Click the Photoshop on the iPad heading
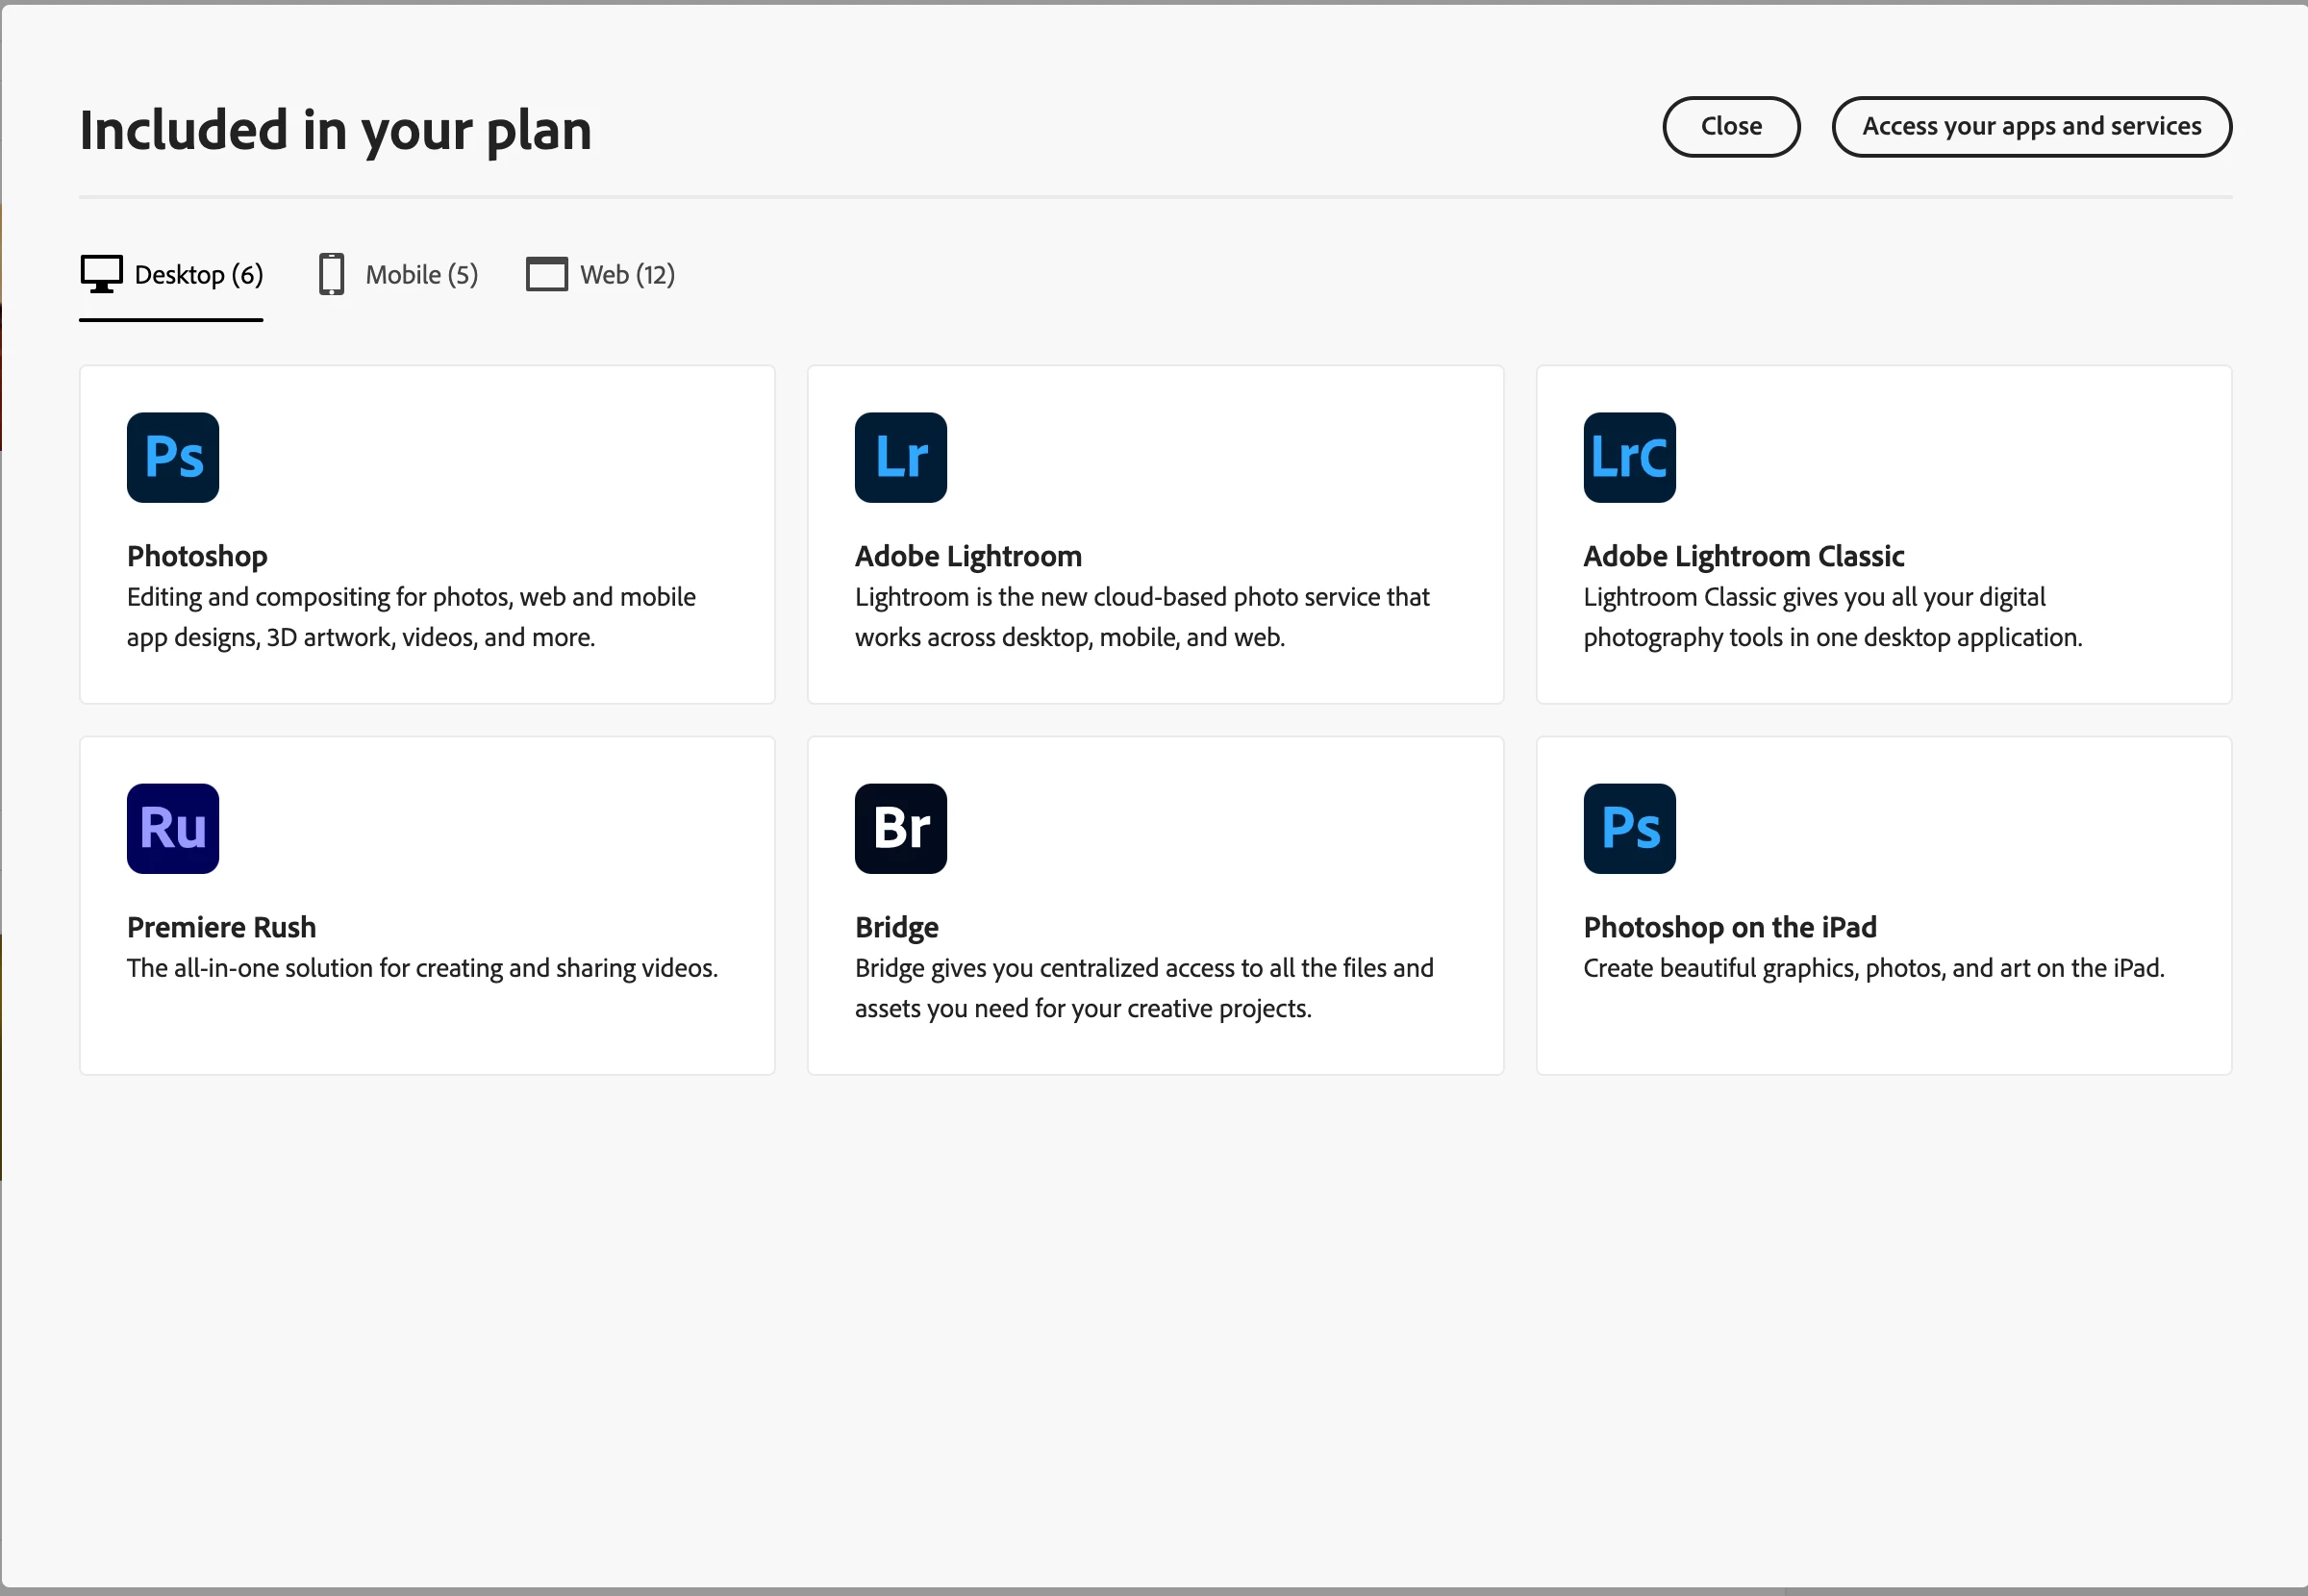 [1729, 927]
